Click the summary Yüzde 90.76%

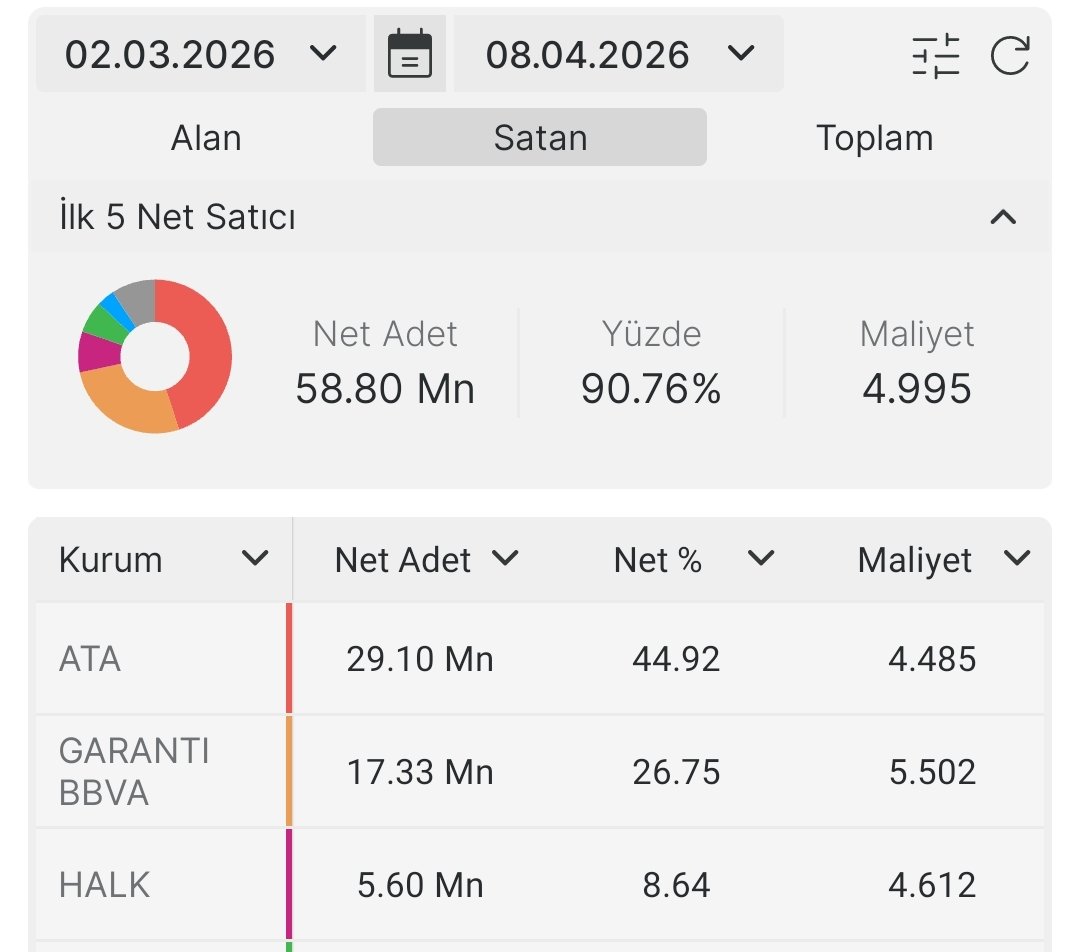pyautogui.click(x=651, y=362)
